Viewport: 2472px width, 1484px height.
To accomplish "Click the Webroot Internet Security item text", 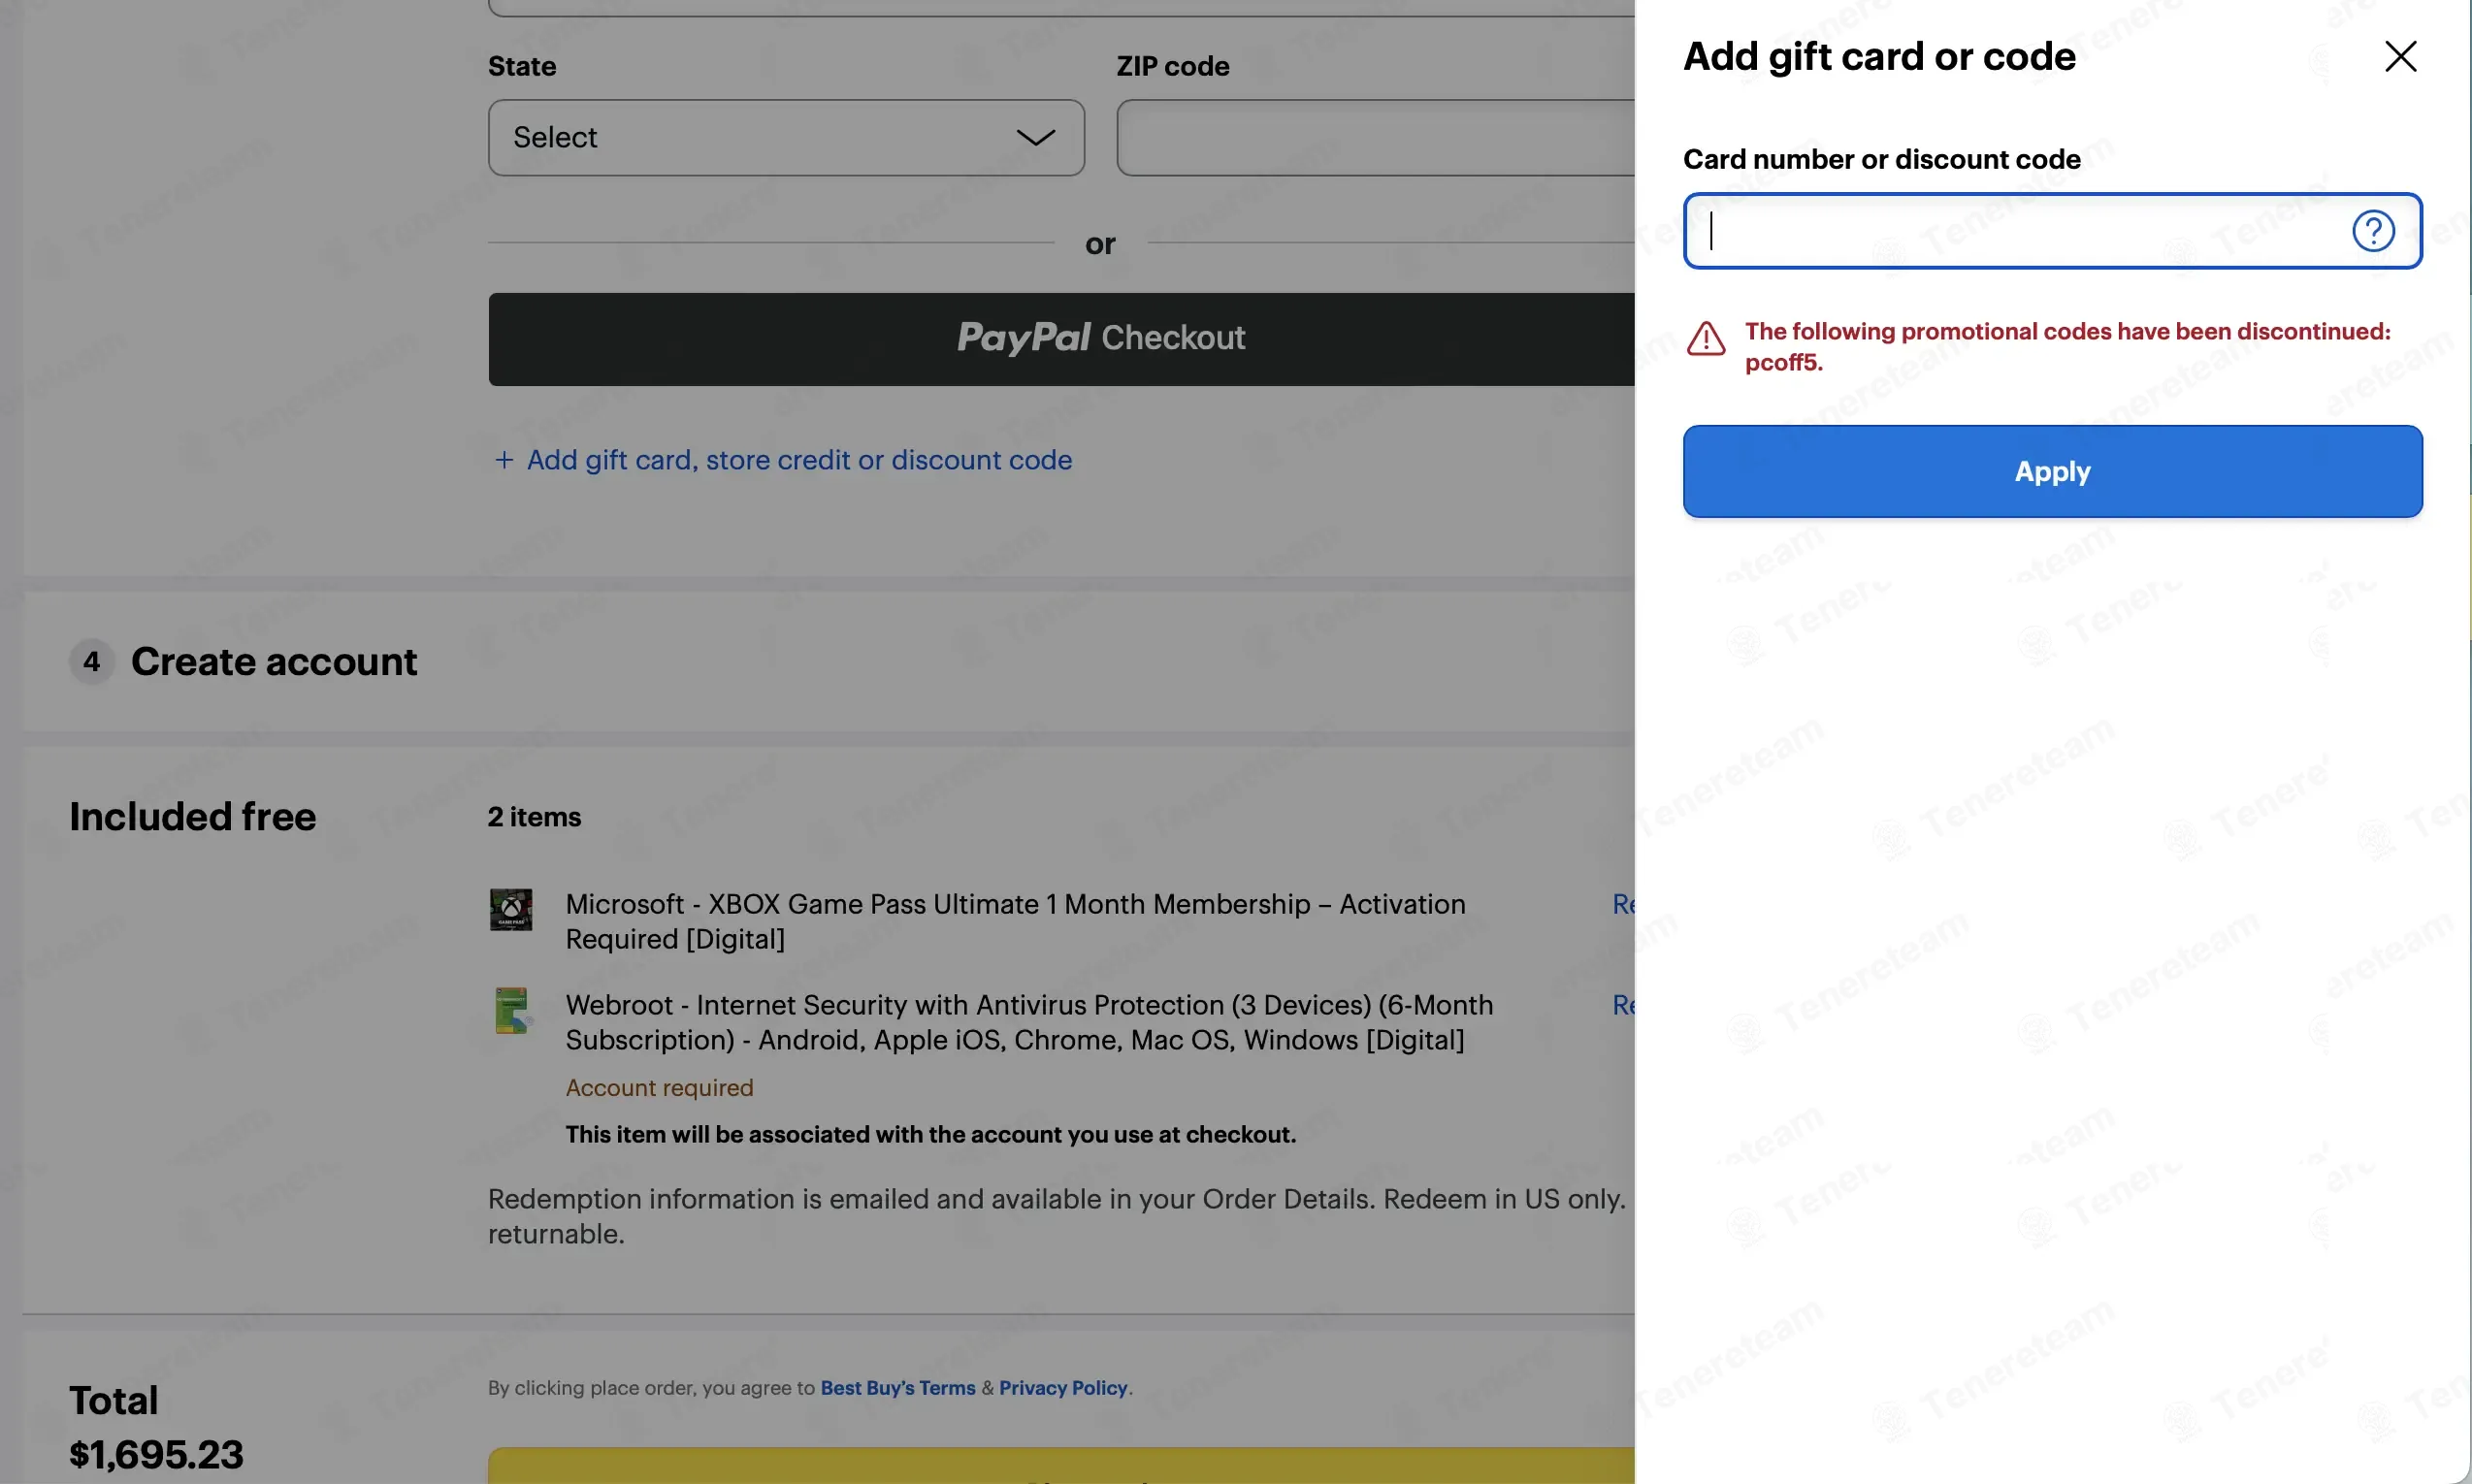I will pos(1029,1022).
